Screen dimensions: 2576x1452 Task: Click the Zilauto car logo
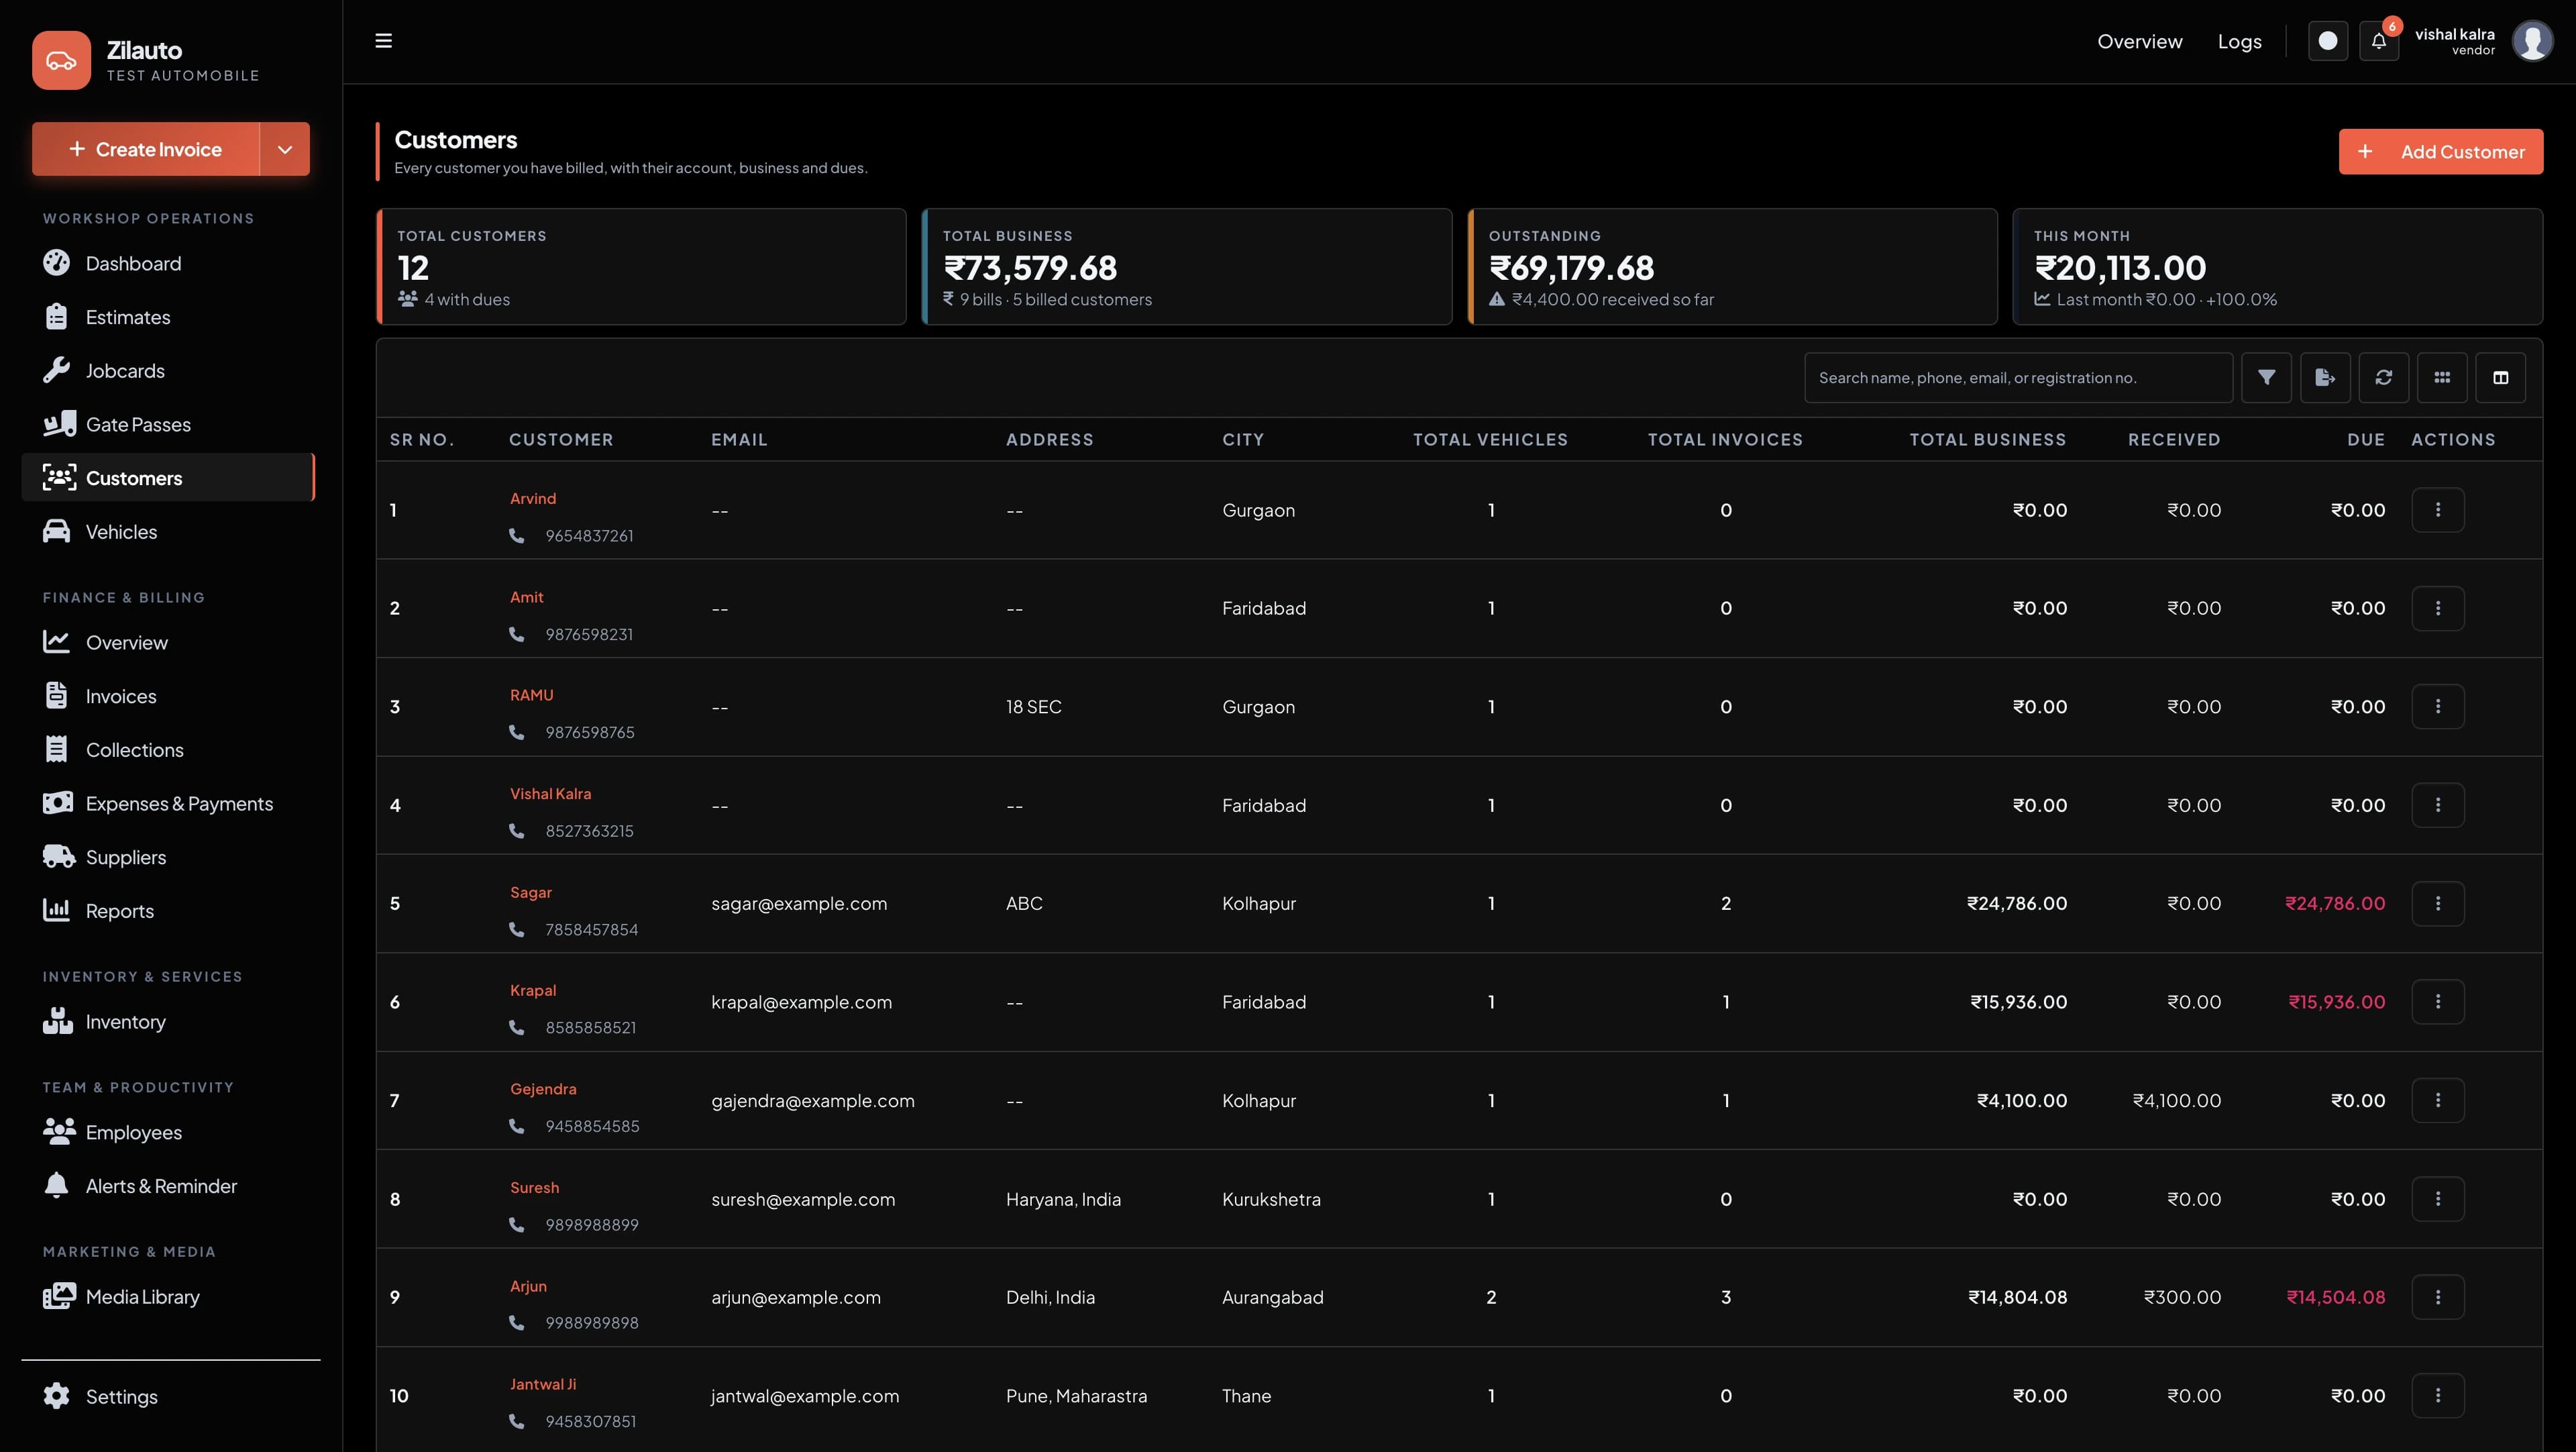click(x=61, y=60)
